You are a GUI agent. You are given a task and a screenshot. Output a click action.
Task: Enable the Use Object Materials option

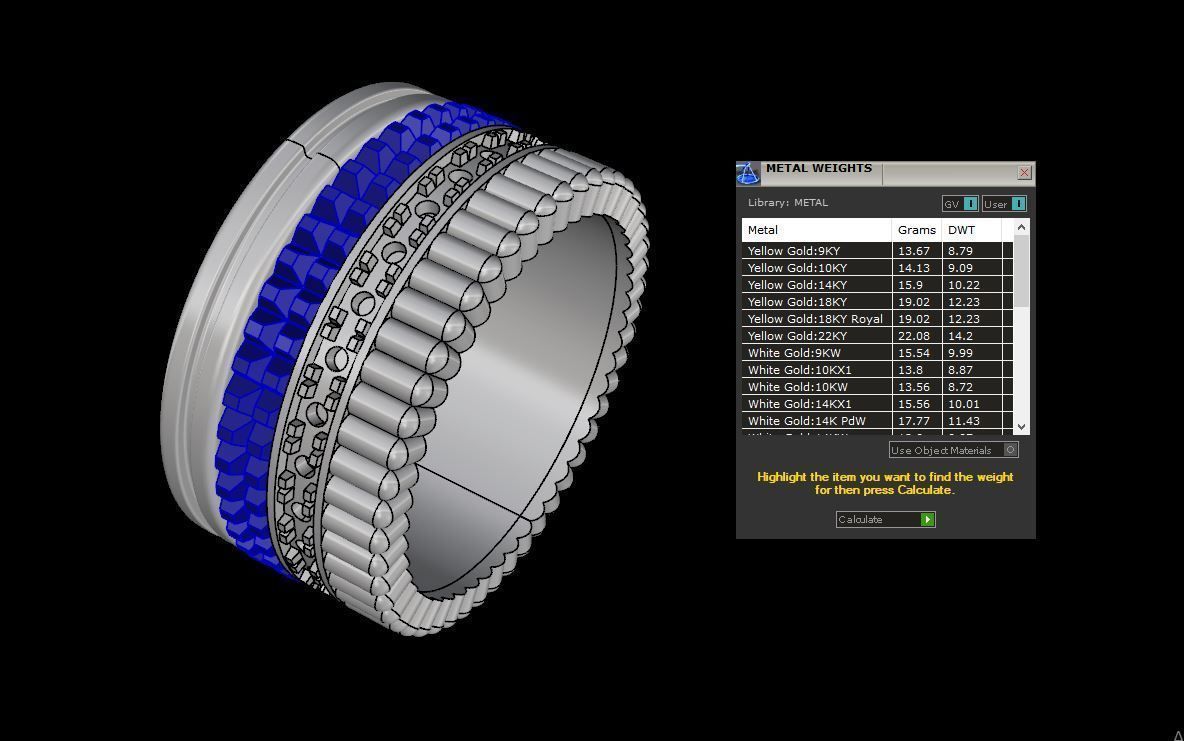pyautogui.click(x=954, y=450)
